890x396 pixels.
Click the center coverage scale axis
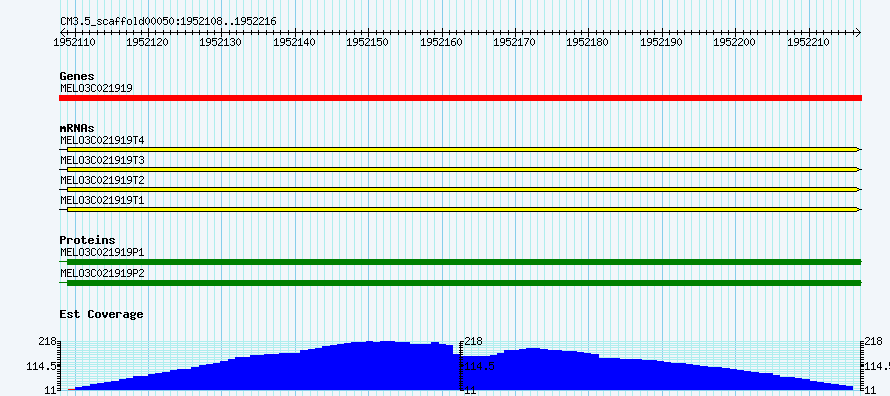coord(460,366)
